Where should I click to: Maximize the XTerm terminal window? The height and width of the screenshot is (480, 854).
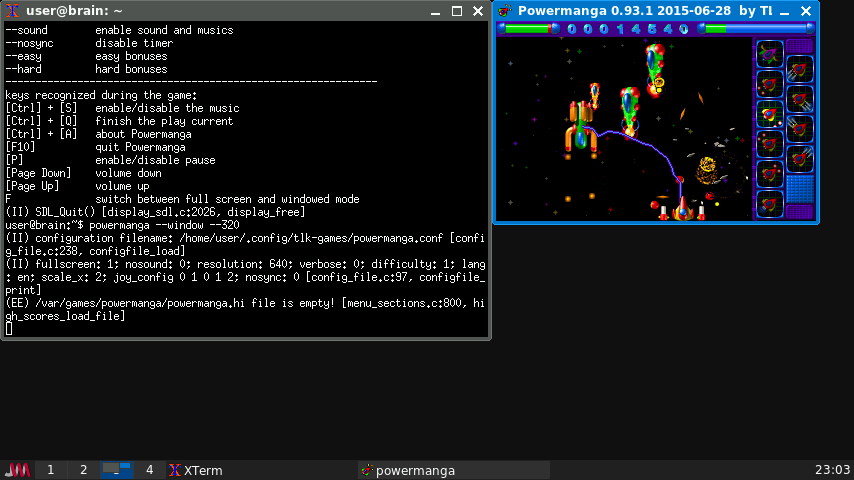(457, 11)
